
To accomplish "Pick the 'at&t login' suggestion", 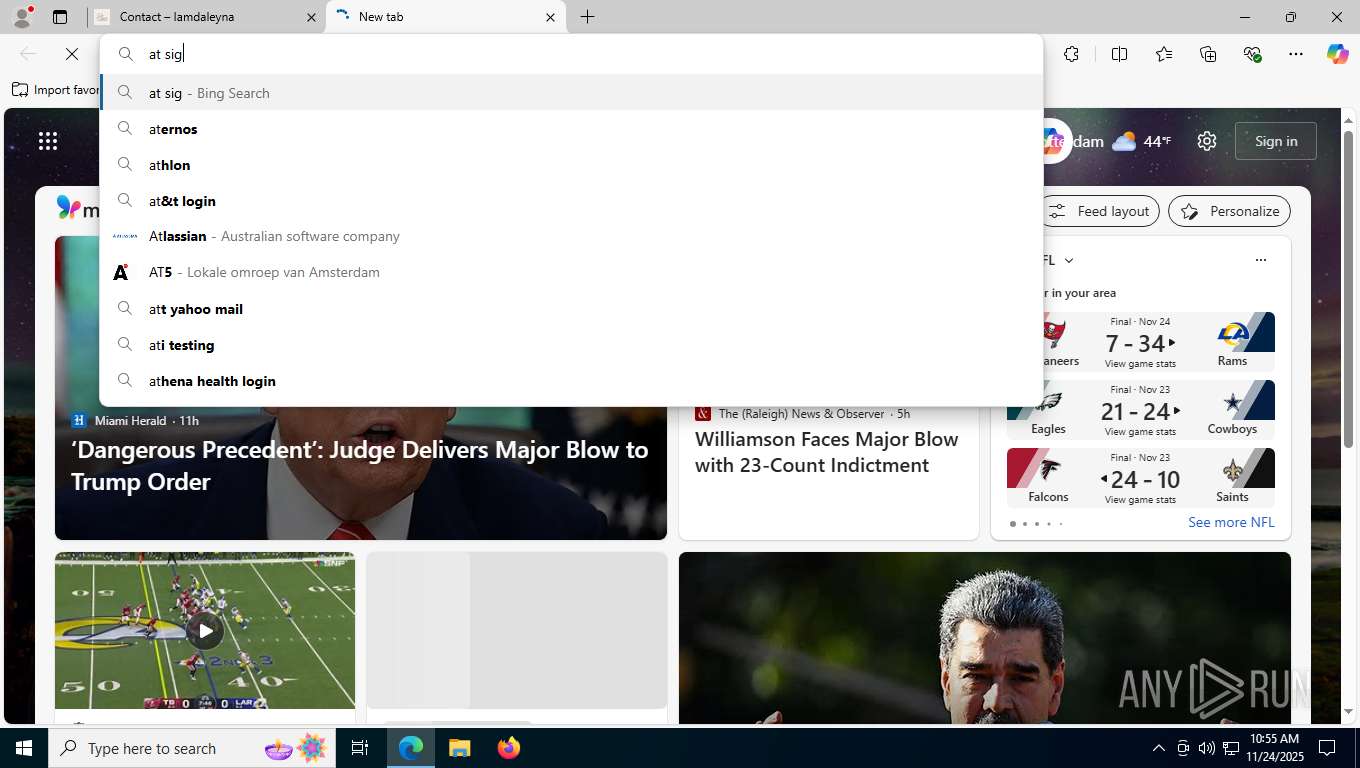I will tap(571, 201).
